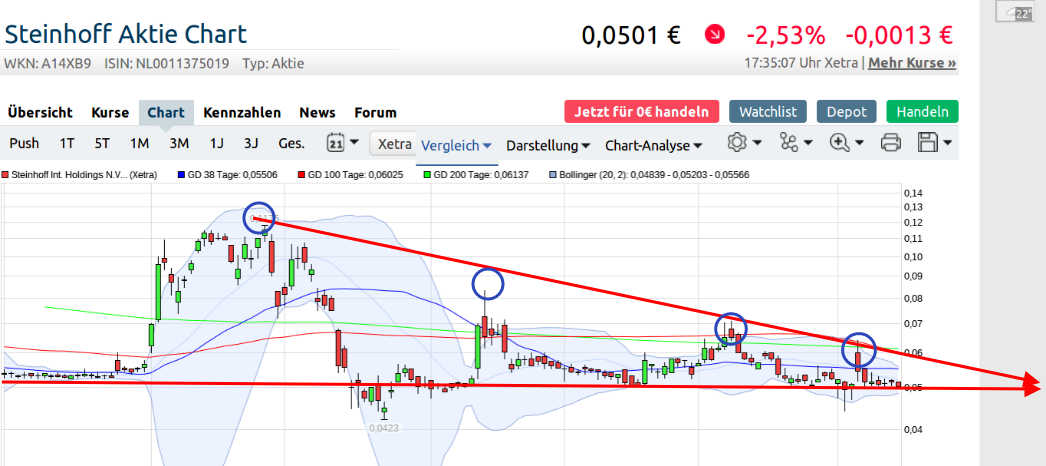Click the Typ: Aktie text
1046x466 pixels.
click(x=273, y=64)
